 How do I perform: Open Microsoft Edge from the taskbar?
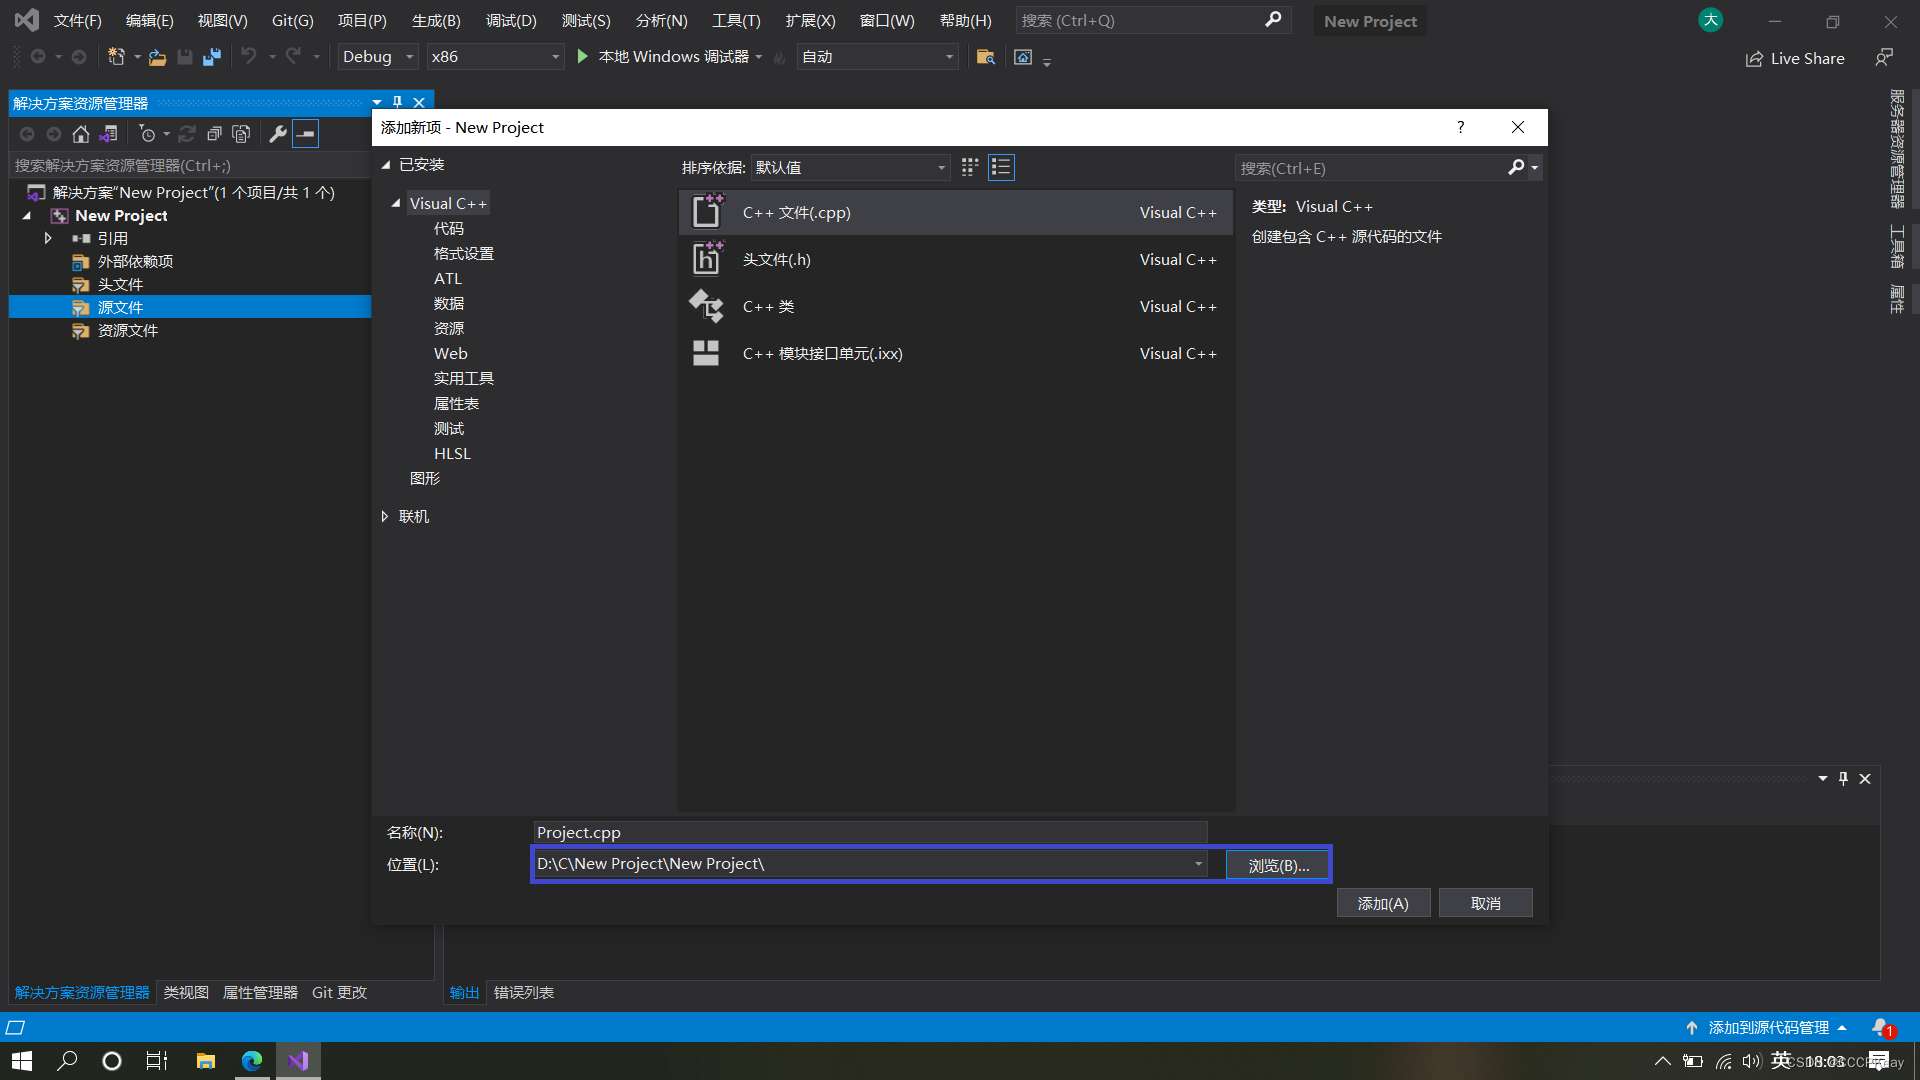[x=252, y=1061]
